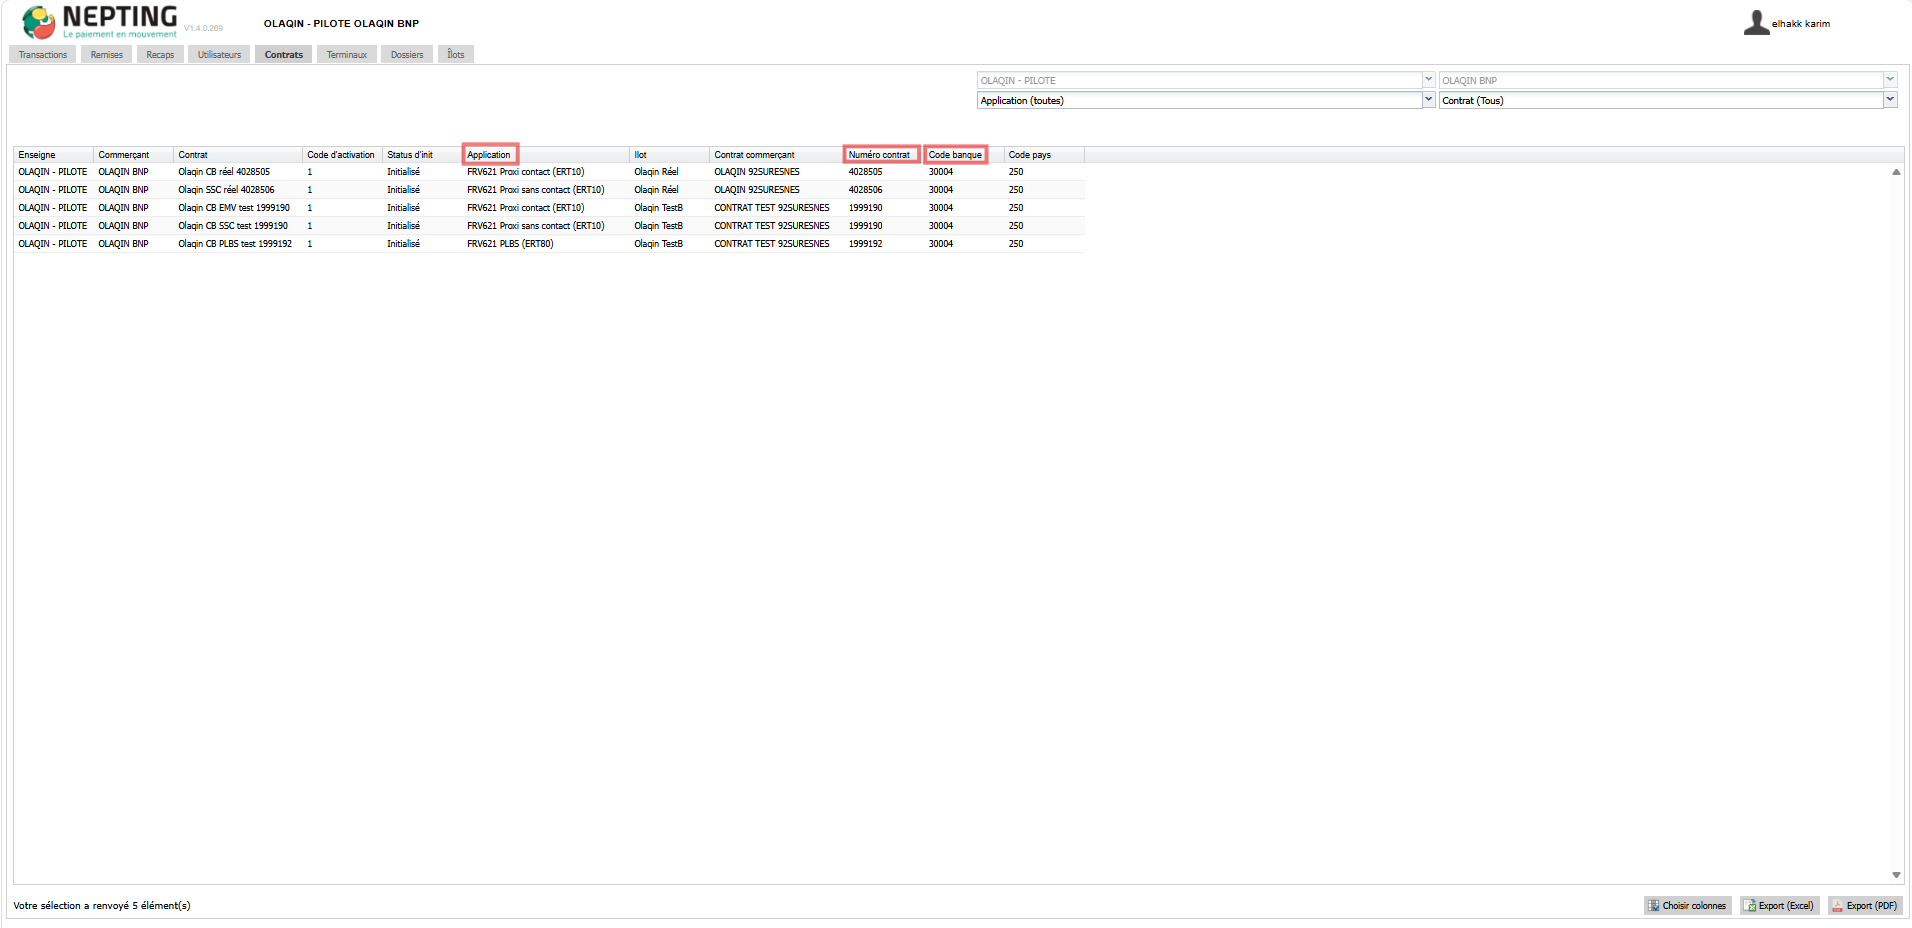Screen dimensions: 1912x928
Task: Go to the Îlots tab
Action: tap(456, 55)
